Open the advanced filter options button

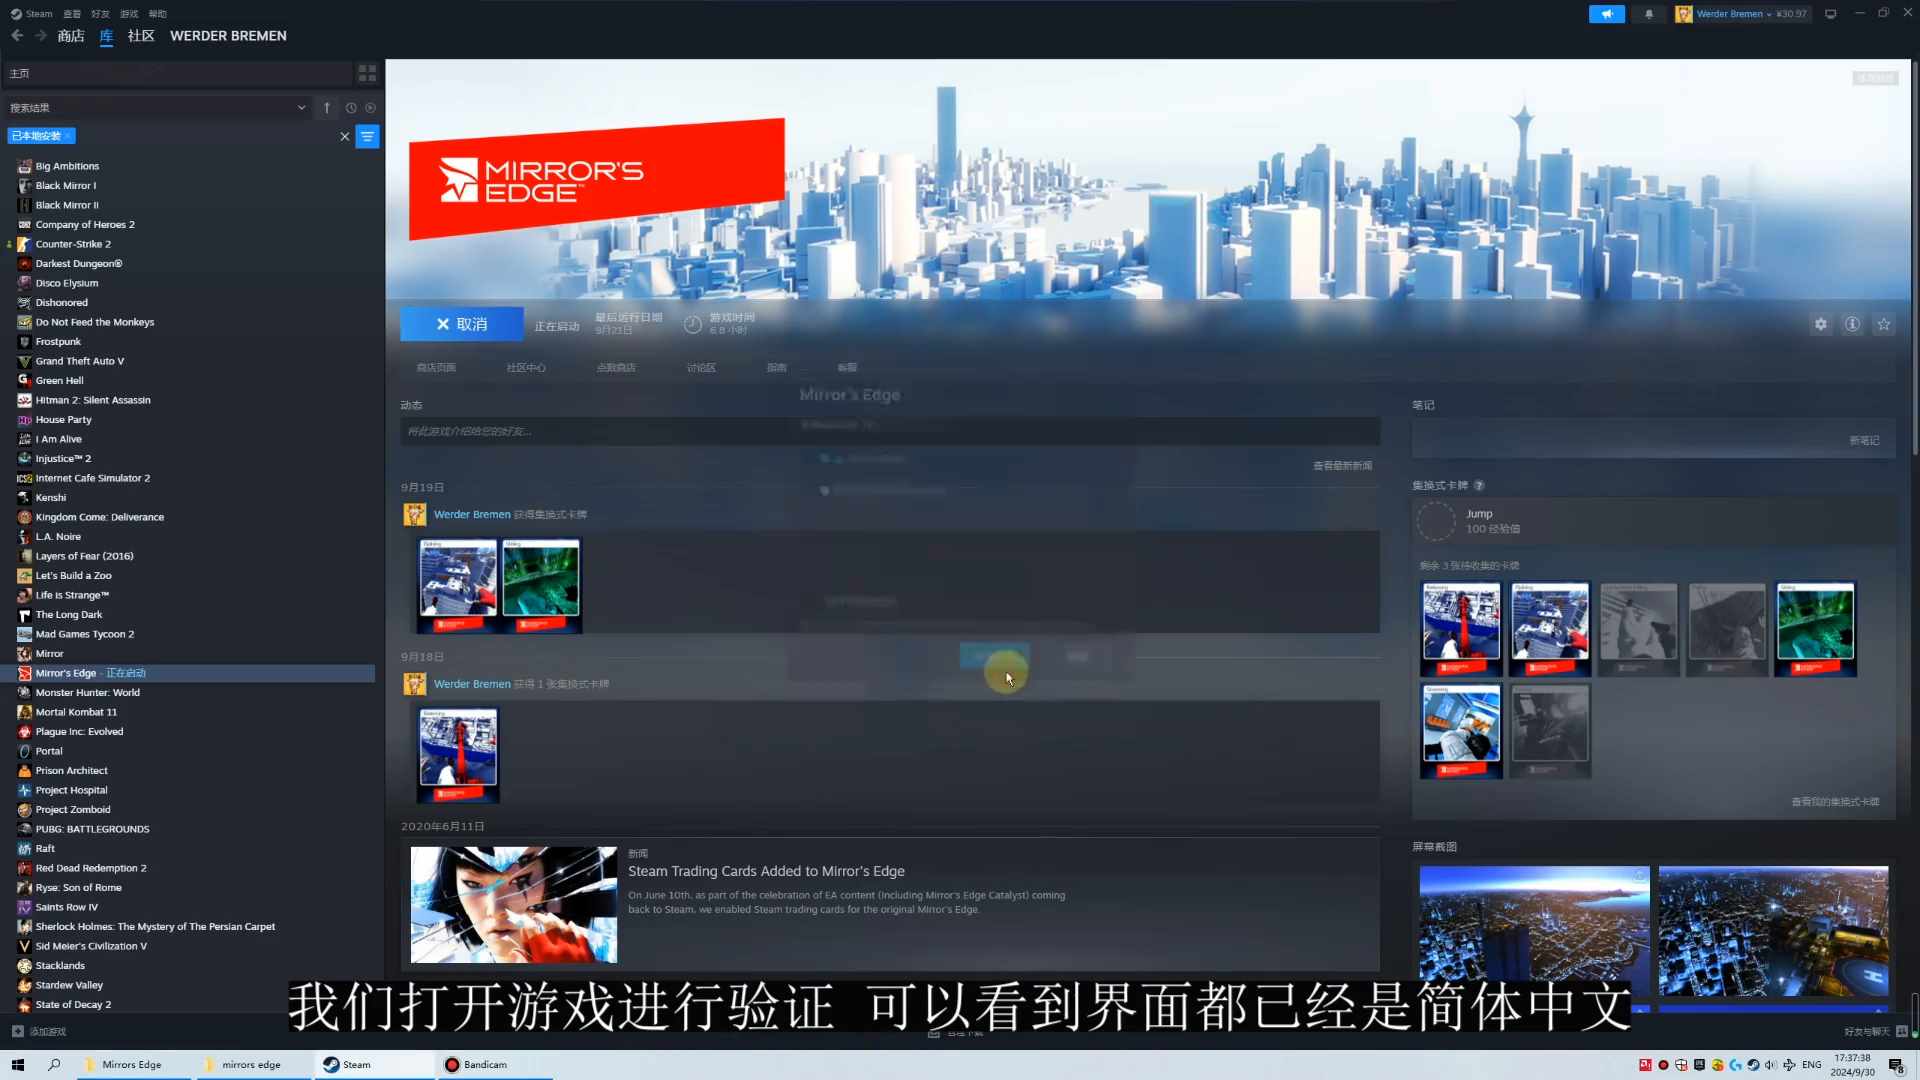(368, 136)
